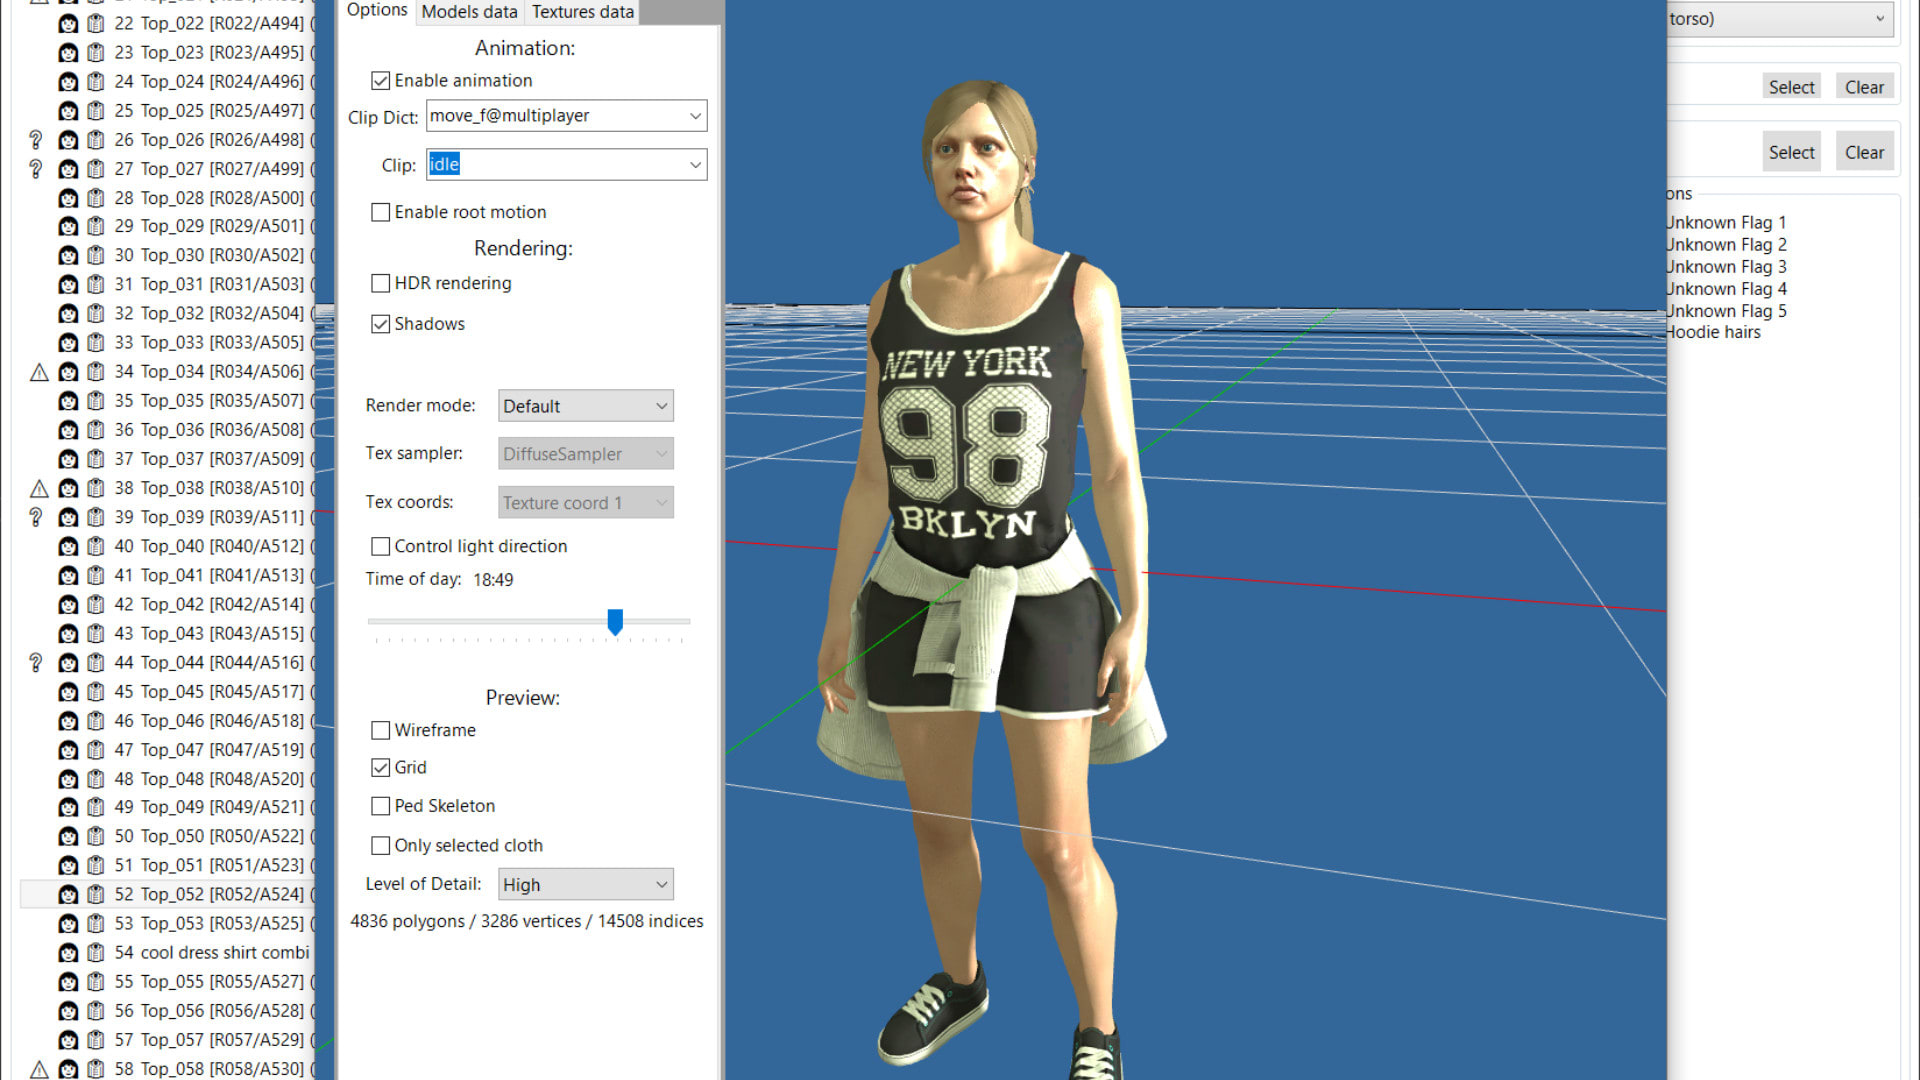The width and height of the screenshot is (1920, 1080).
Task: Click warning triangle icon beside Top_038
Action: click(39, 489)
